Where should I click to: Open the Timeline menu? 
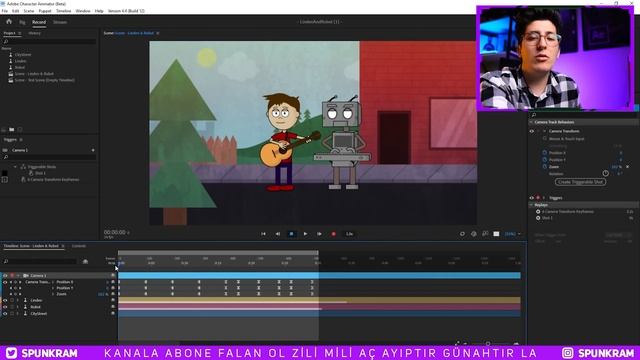63,11
